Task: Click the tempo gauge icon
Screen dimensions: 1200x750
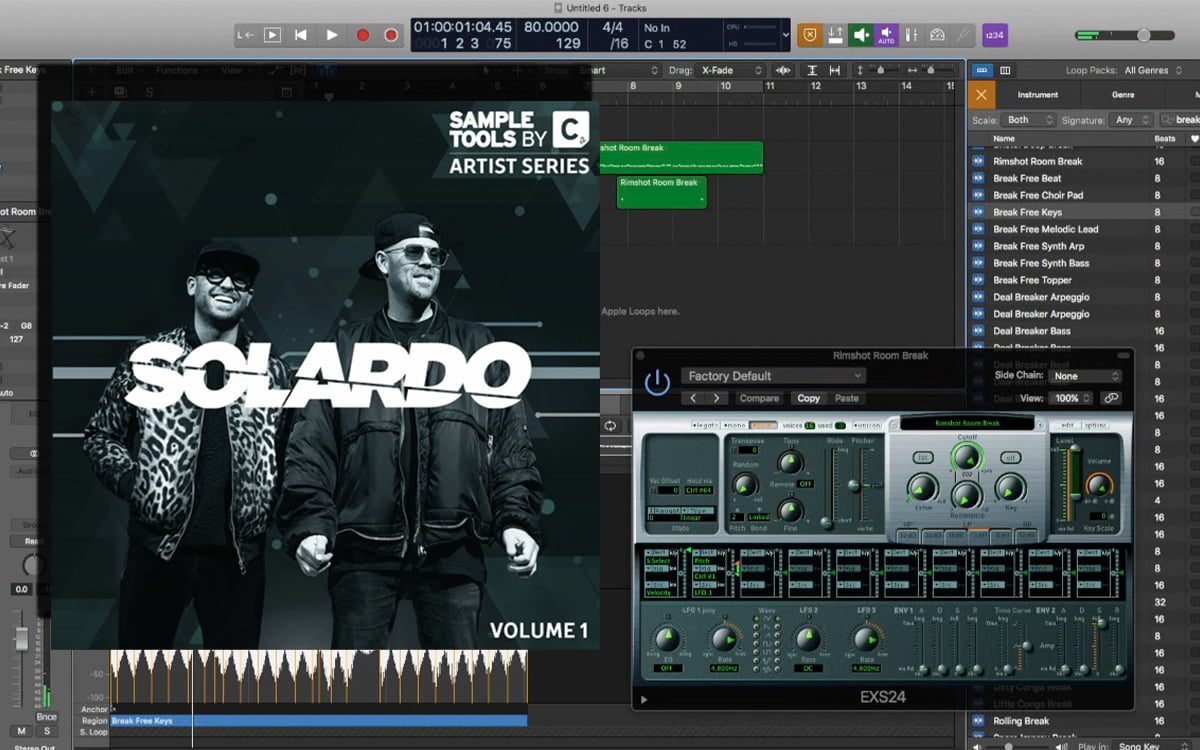Action: point(937,35)
